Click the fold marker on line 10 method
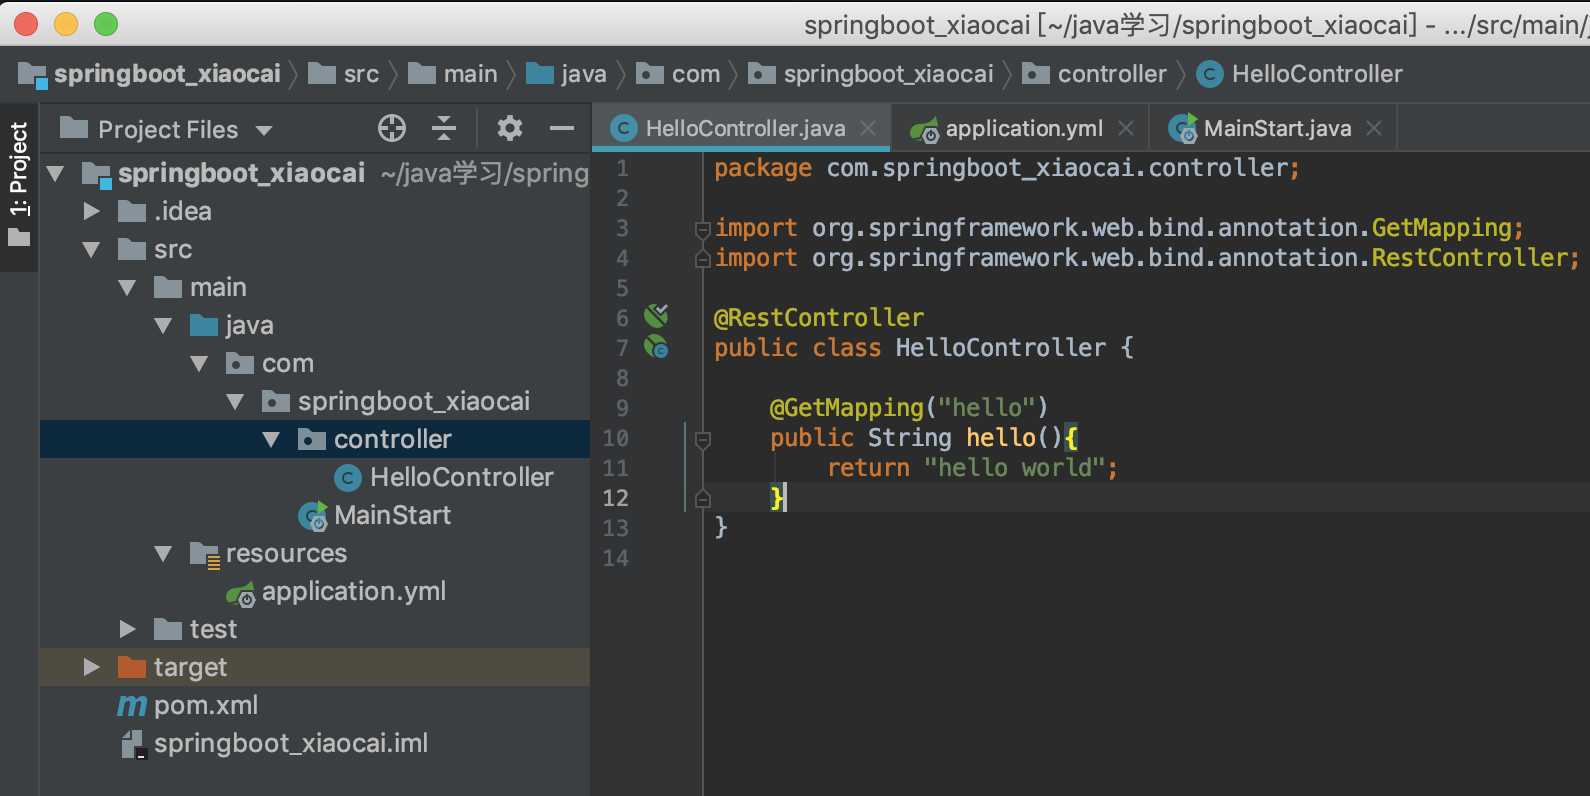This screenshot has width=1590, height=796. click(703, 439)
